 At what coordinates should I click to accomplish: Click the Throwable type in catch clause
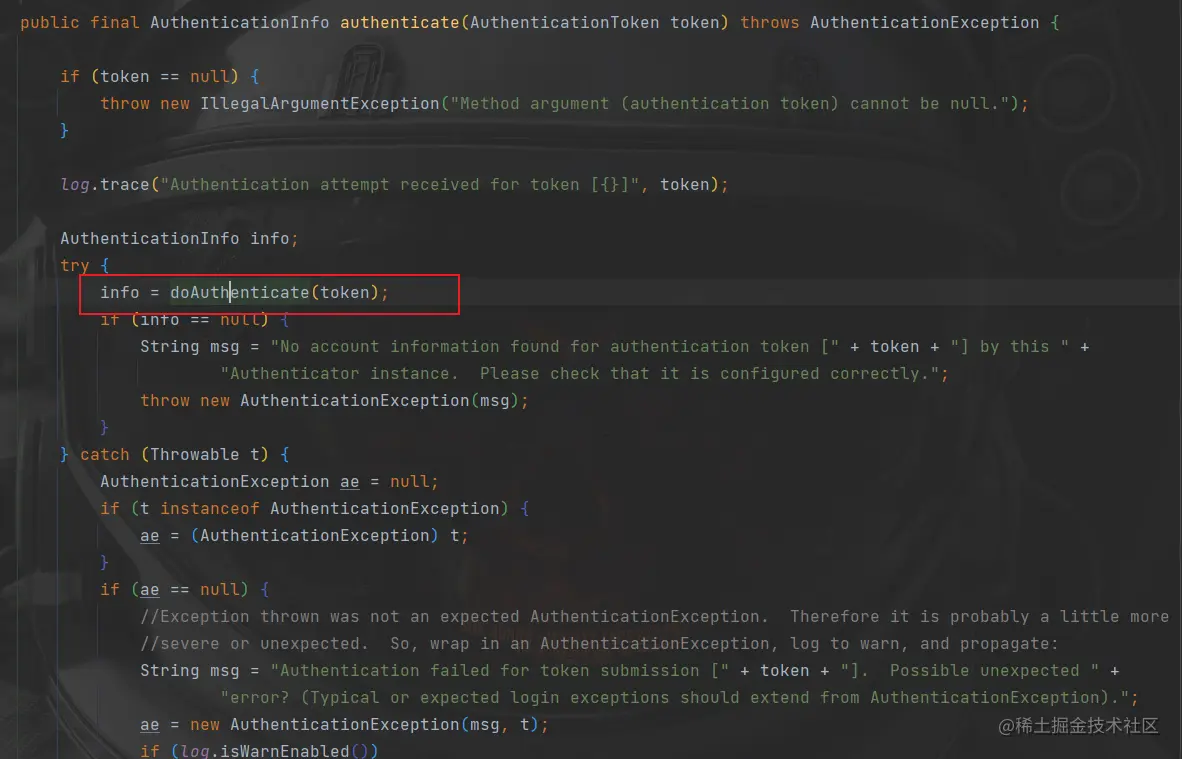(x=194, y=454)
